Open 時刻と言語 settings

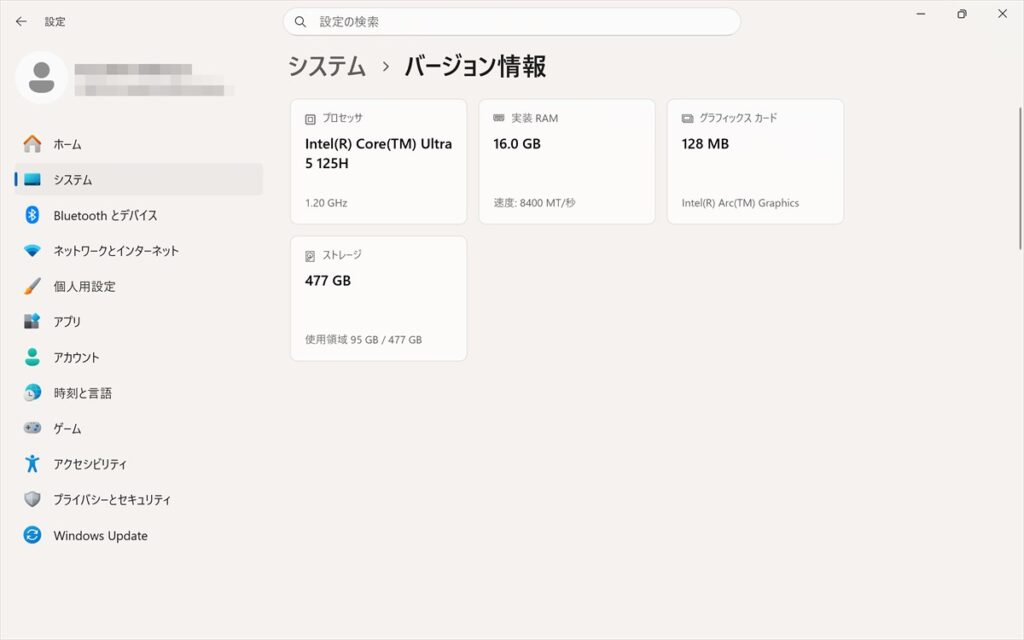pos(138,392)
